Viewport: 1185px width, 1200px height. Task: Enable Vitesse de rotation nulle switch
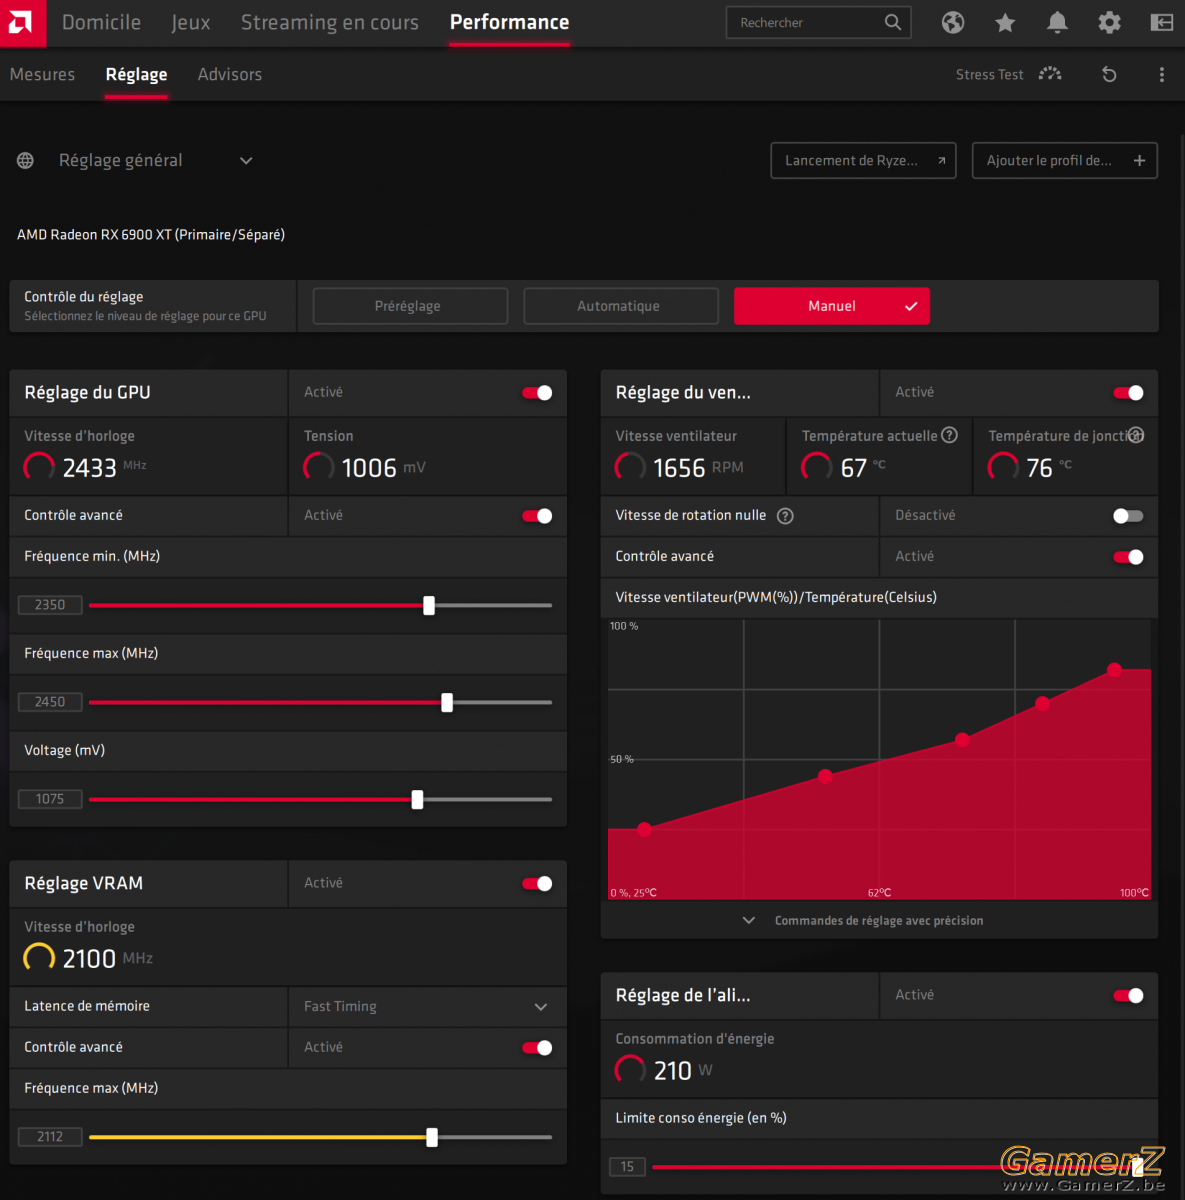[x=1128, y=516]
